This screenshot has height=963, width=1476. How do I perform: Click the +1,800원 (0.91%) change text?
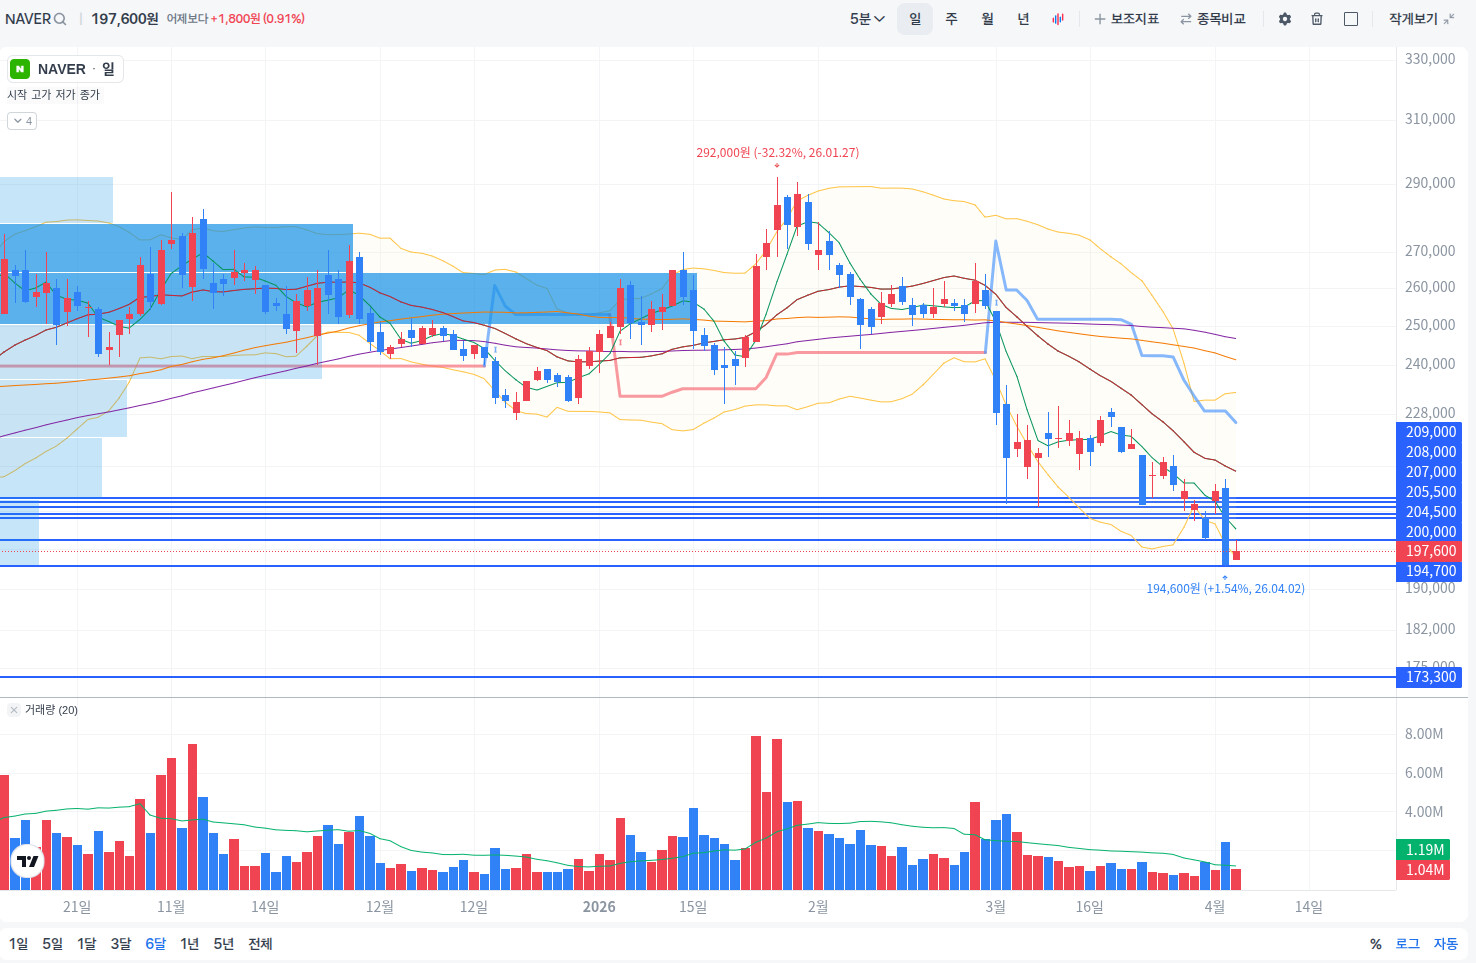click(x=257, y=19)
